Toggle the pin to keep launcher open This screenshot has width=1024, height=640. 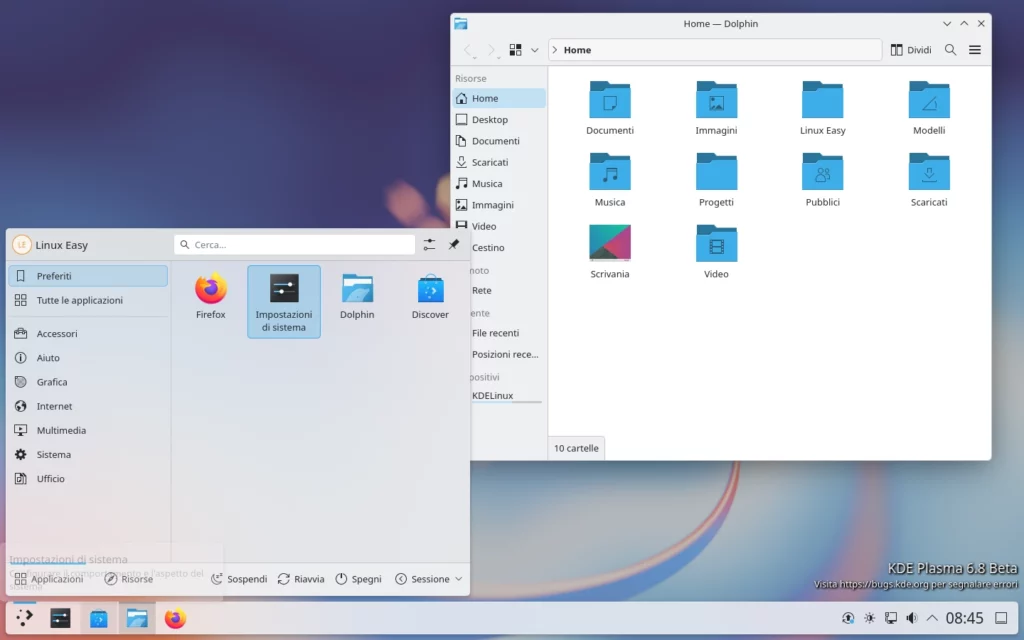click(x=454, y=244)
